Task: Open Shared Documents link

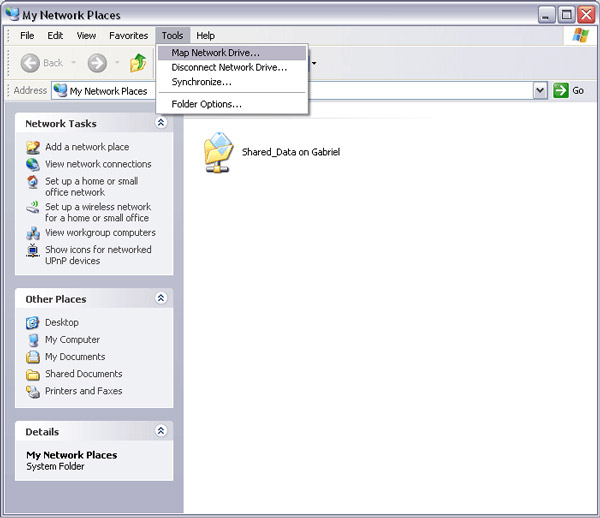Action: [84, 374]
